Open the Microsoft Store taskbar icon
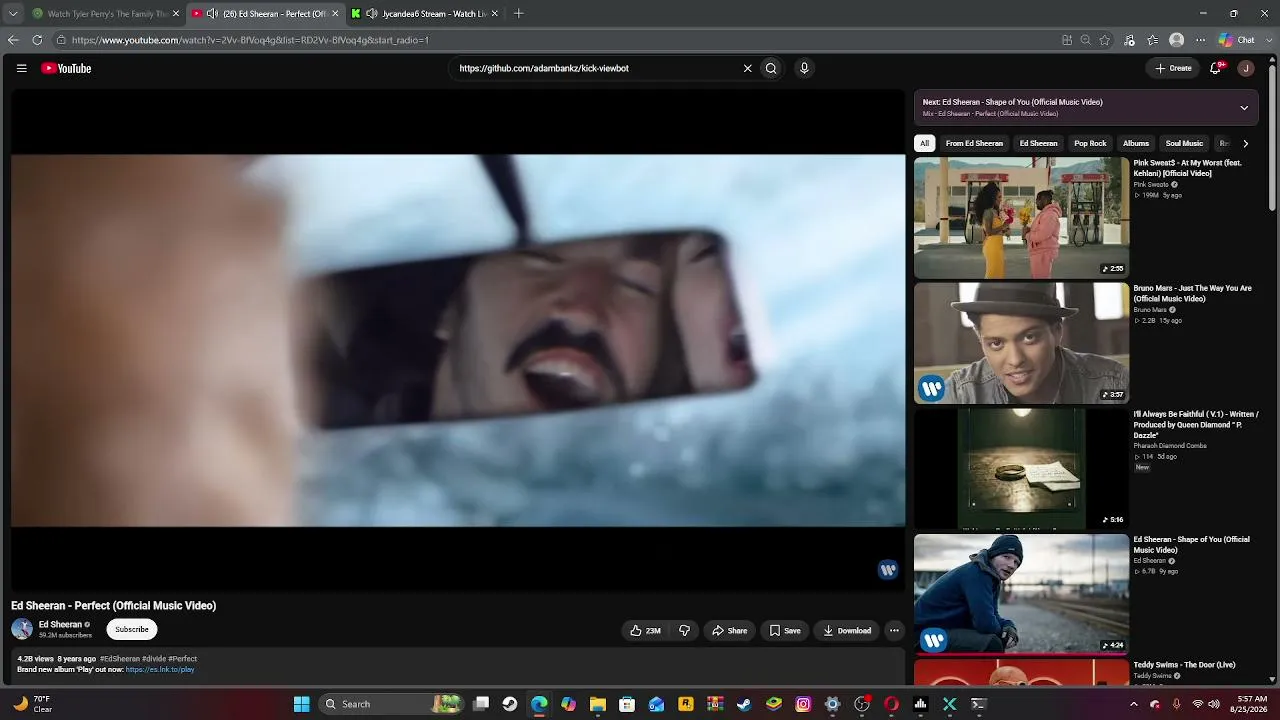 [x=627, y=704]
